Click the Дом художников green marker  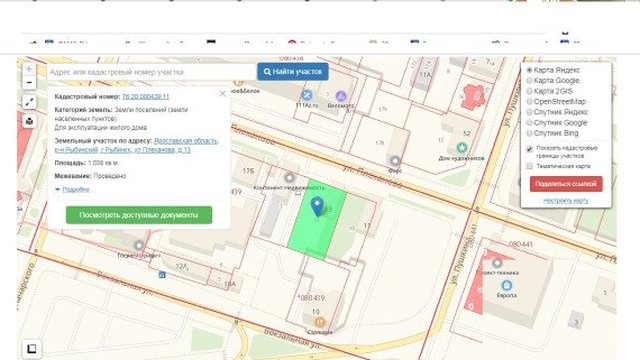(x=462, y=147)
